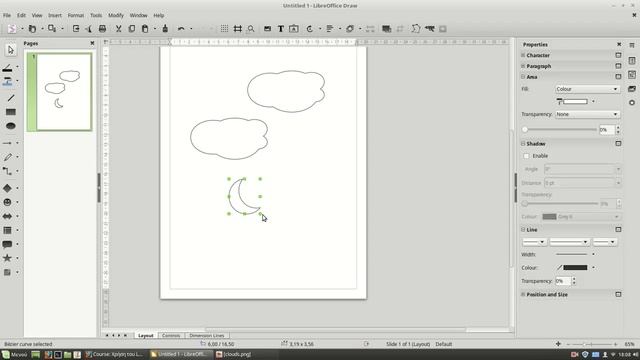The width and height of the screenshot is (640, 360).
Task: Open the Transparency dropdown showing None
Action: tap(587, 114)
